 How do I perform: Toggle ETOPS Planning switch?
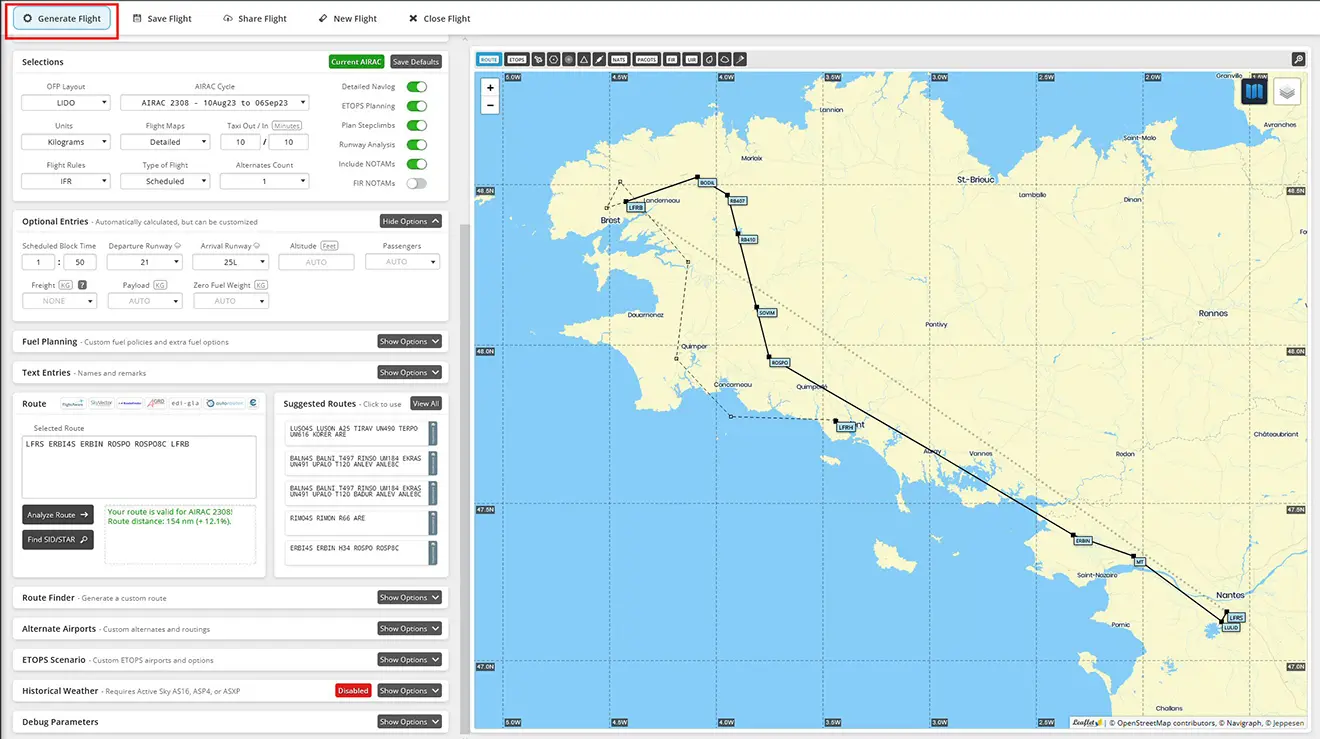pyautogui.click(x=416, y=106)
